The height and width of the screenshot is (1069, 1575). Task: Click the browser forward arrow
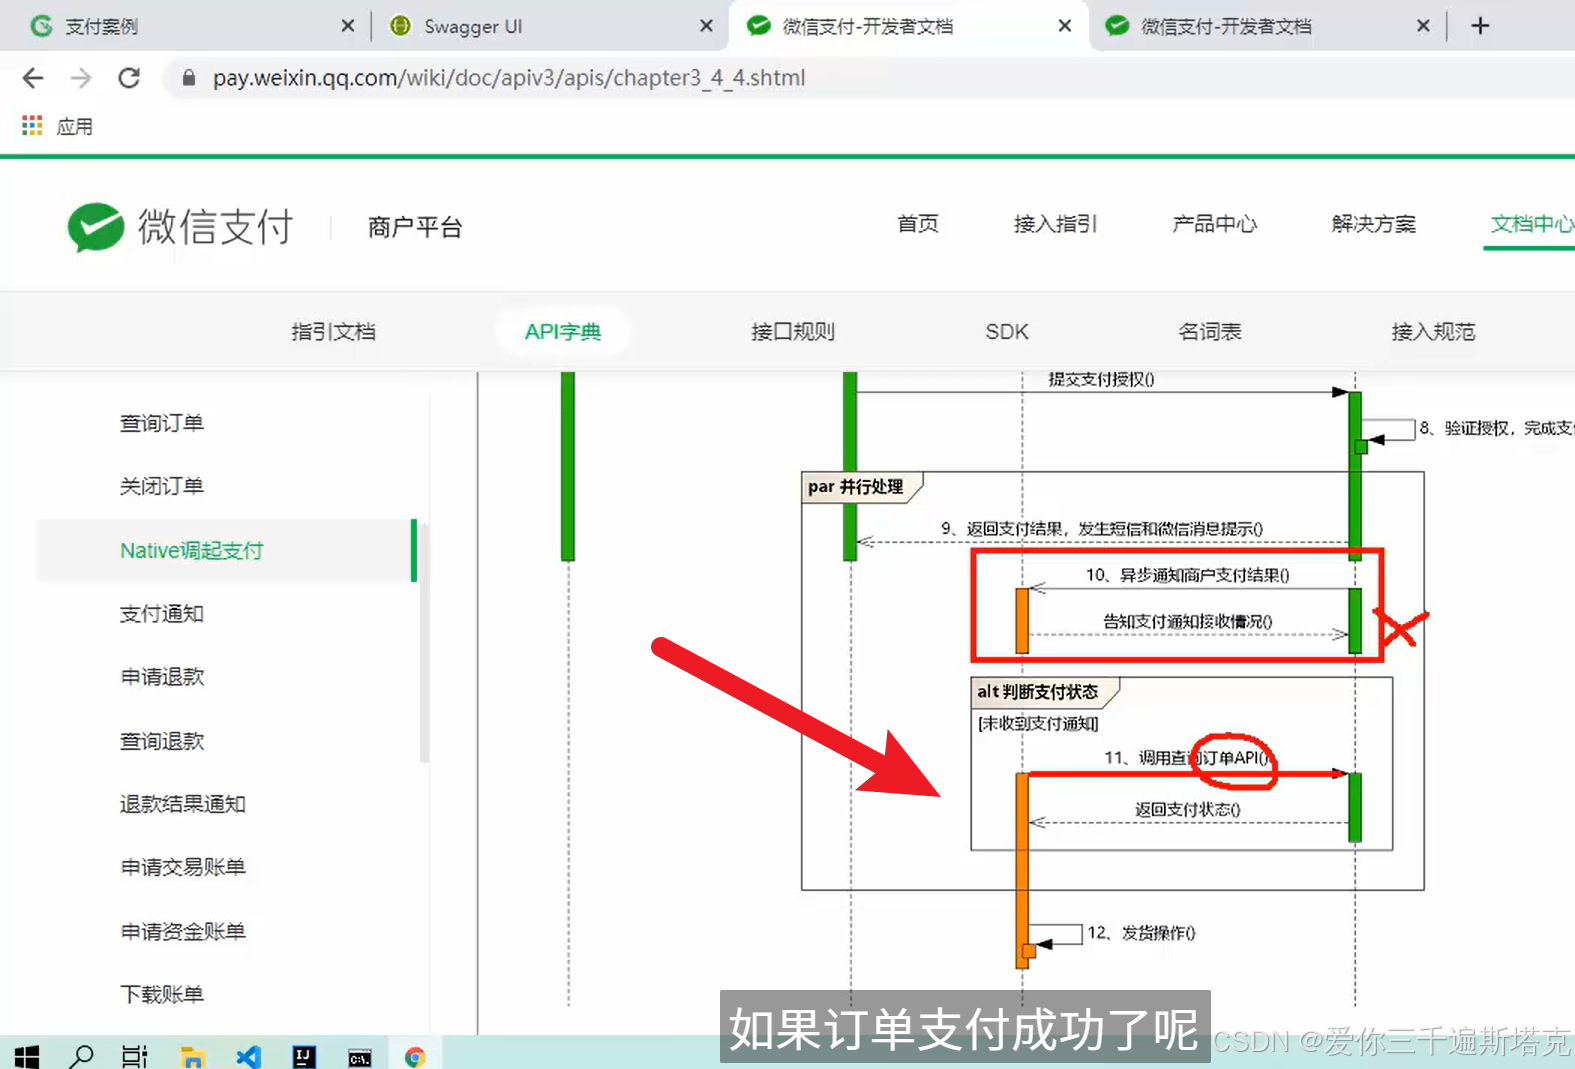click(81, 78)
